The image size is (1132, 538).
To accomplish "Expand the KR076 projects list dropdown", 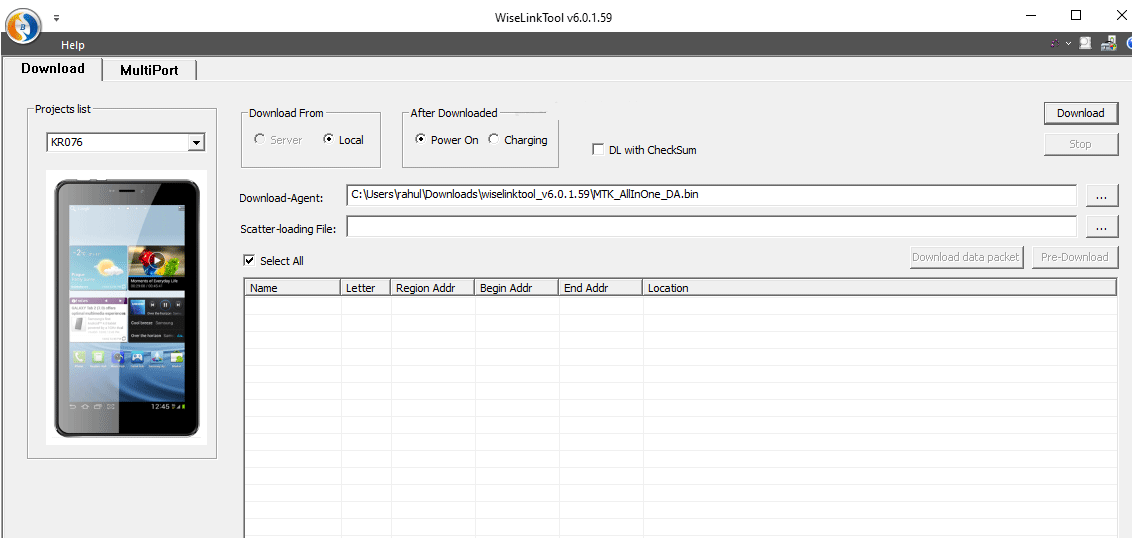I will (x=196, y=143).
